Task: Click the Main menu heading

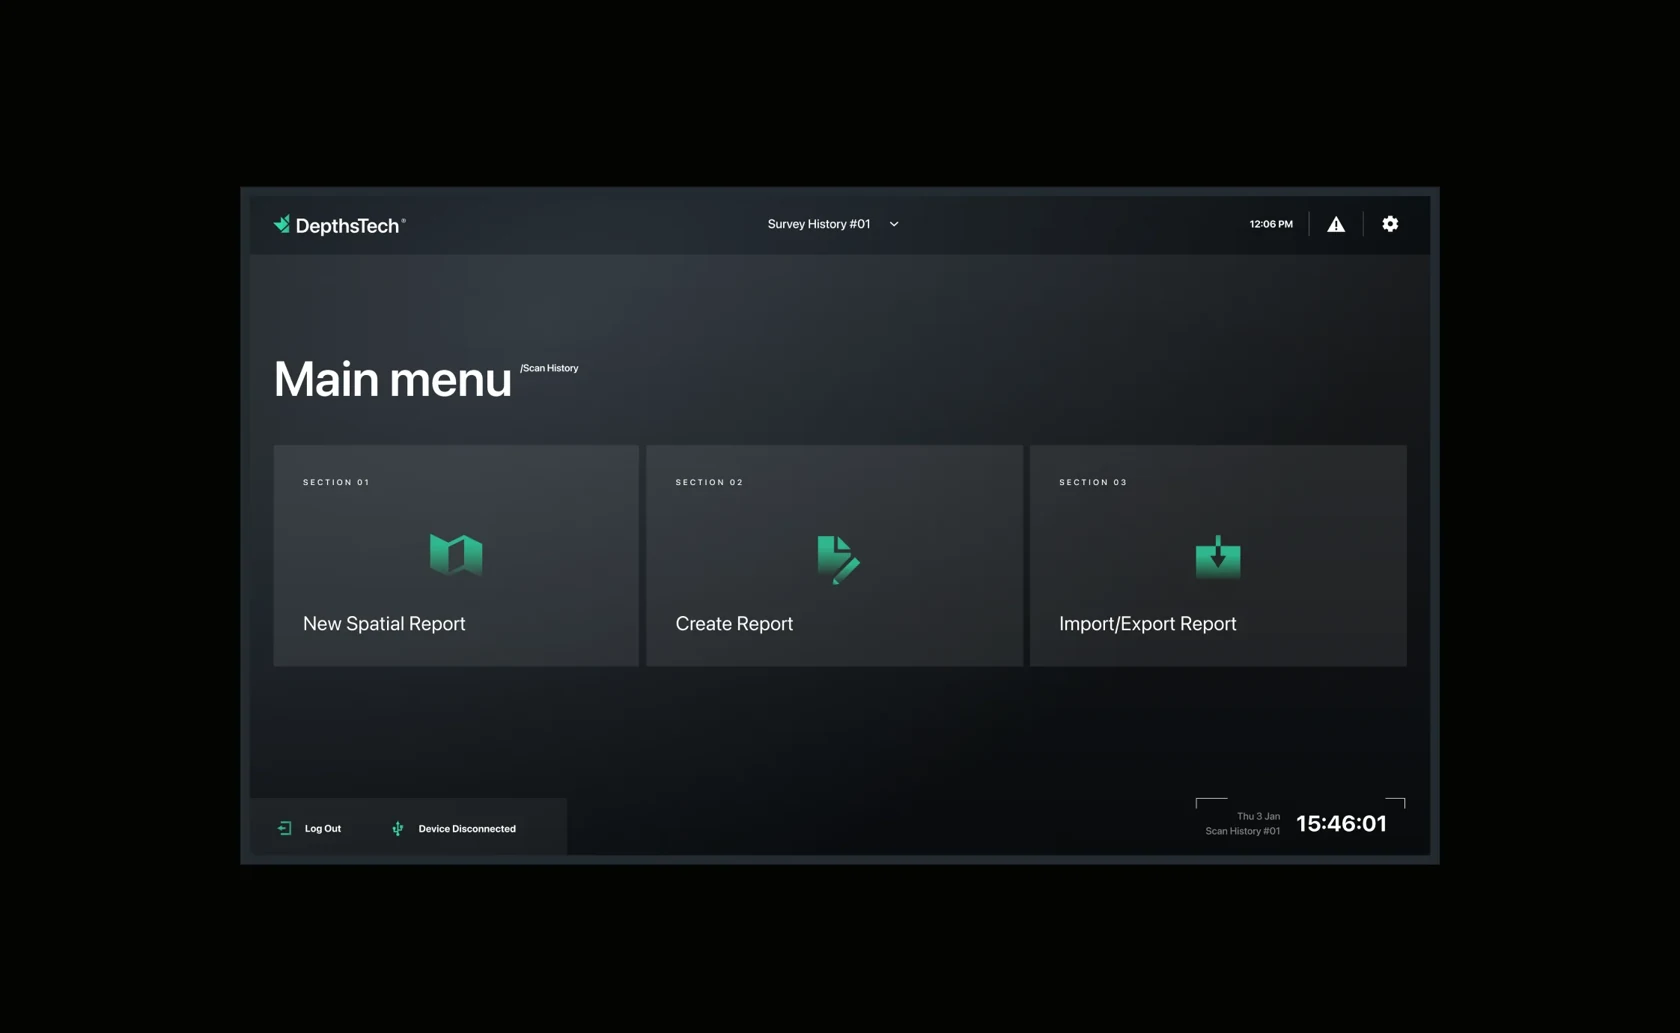Action: tap(393, 379)
